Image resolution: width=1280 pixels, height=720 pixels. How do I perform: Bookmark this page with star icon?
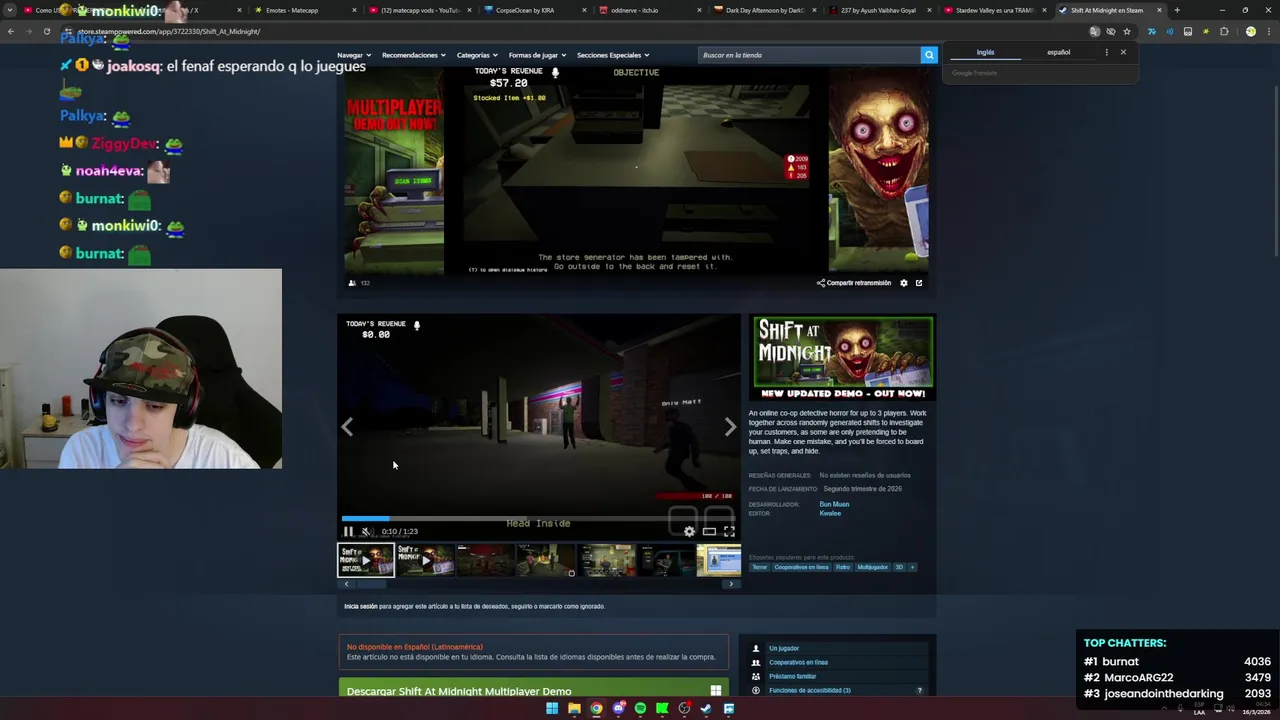pos(1127,31)
